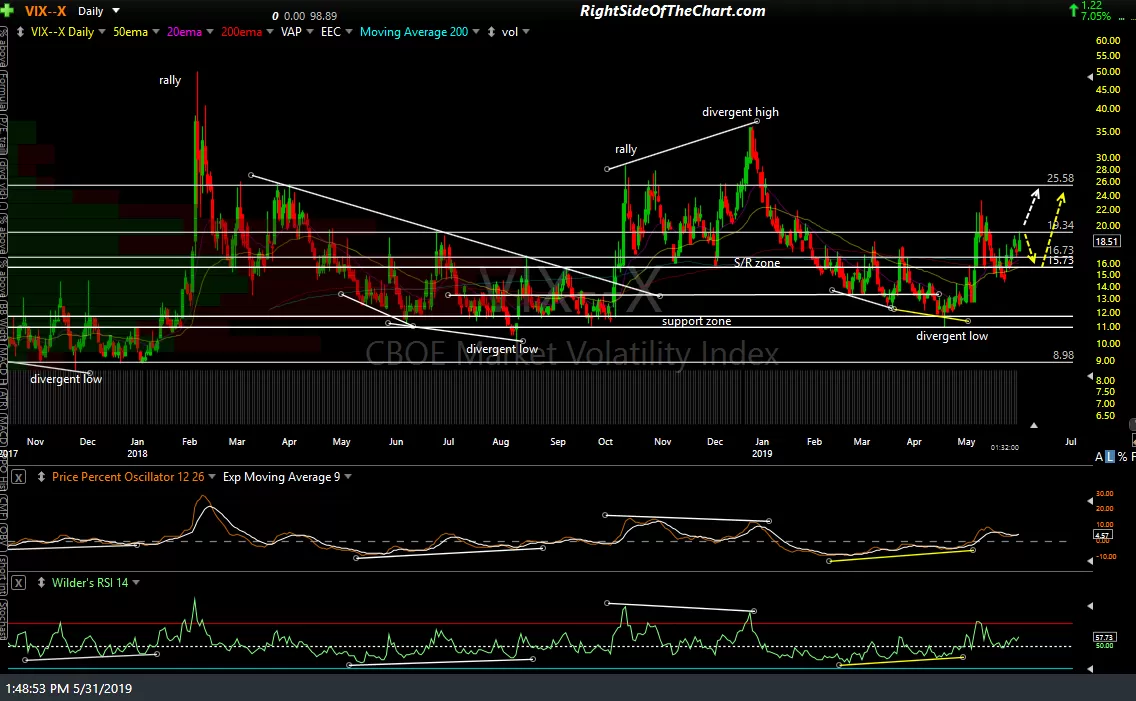Select the 16.73 price level label
This screenshot has height=701, width=1136.
1061,250
